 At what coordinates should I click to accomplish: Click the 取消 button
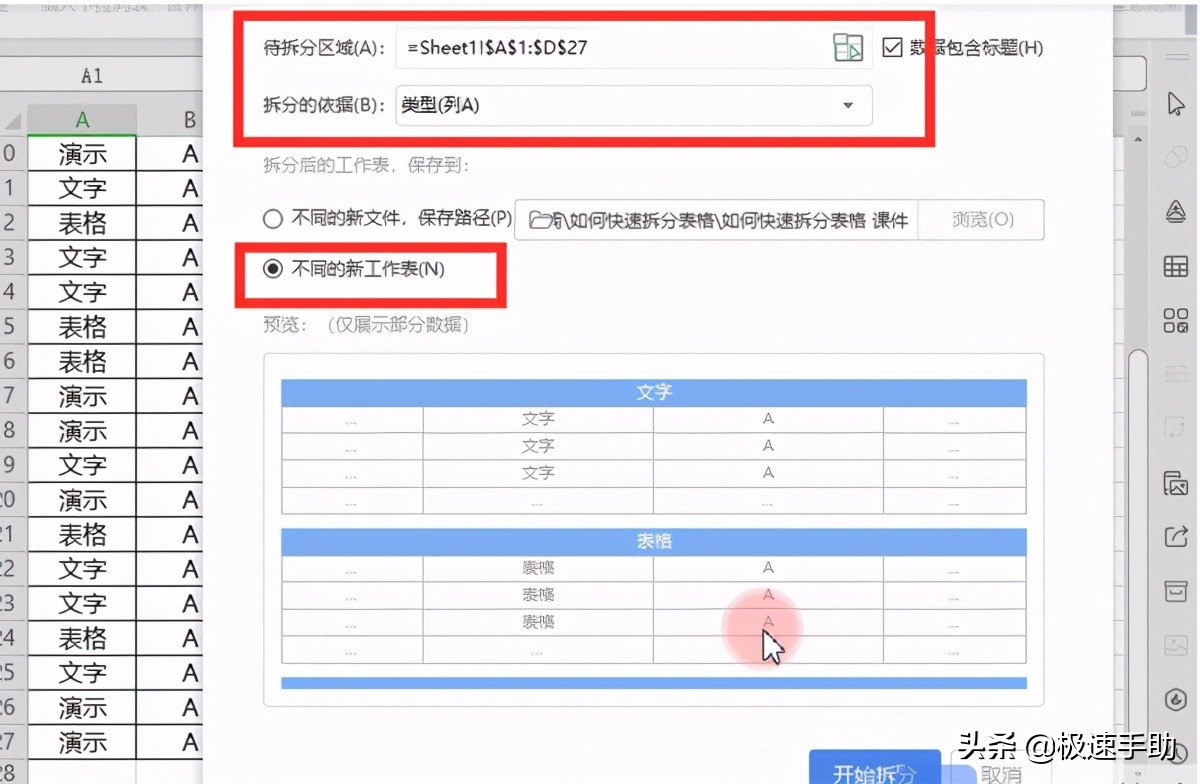pos(1001,772)
